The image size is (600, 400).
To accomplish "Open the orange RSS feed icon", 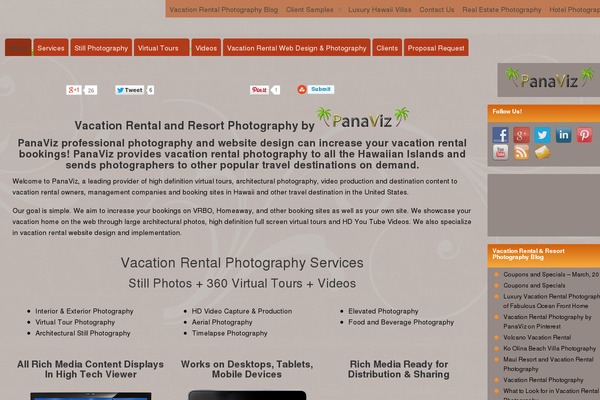I will point(521,152).
